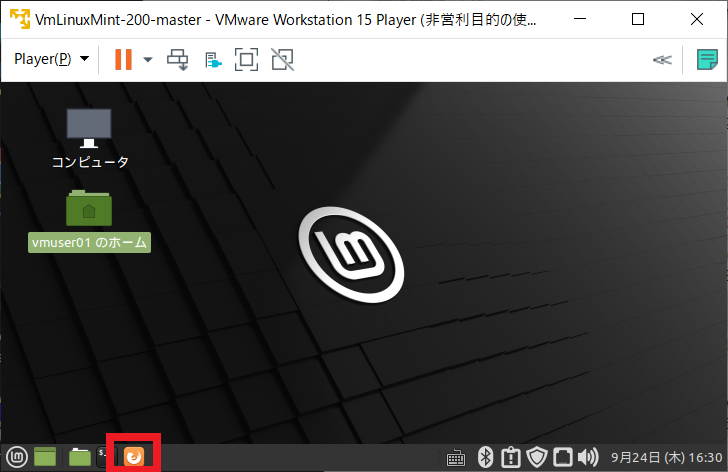Image resolution: width=728 pixels, height=472 pixels.
Task: Click the VMware Player title bar icon
Action: (x=20, y=19)
